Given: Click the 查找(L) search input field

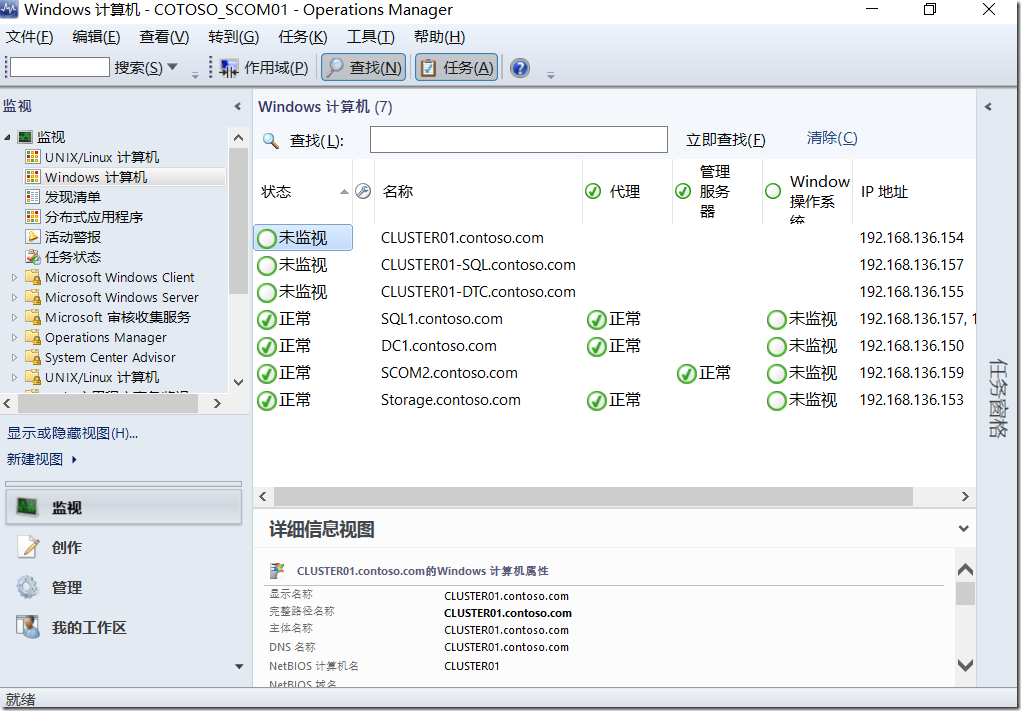Looking at the screenshot, I should (519, 139).
